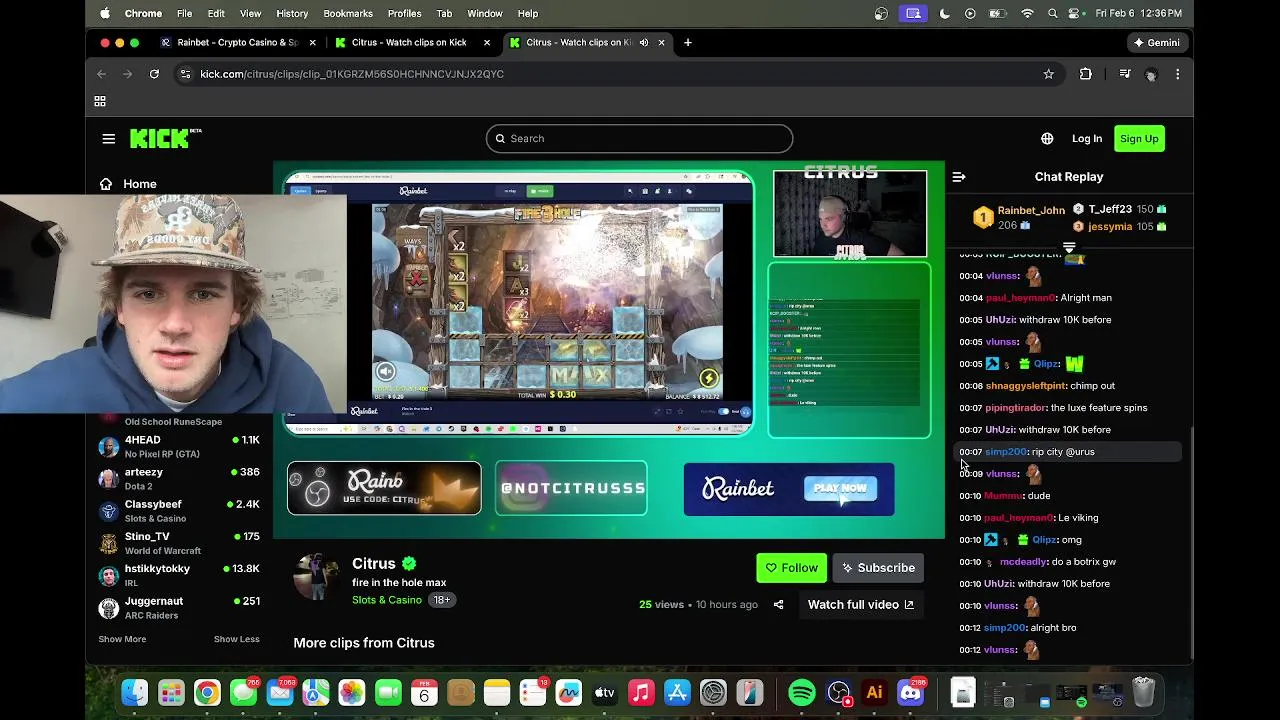1280x720 pixels.
Task: Reload the page
Action: 154,74
